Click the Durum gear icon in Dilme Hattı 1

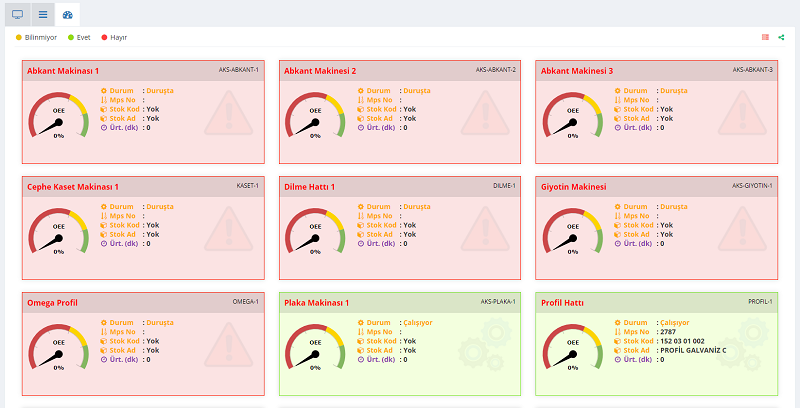coord(361,206)
